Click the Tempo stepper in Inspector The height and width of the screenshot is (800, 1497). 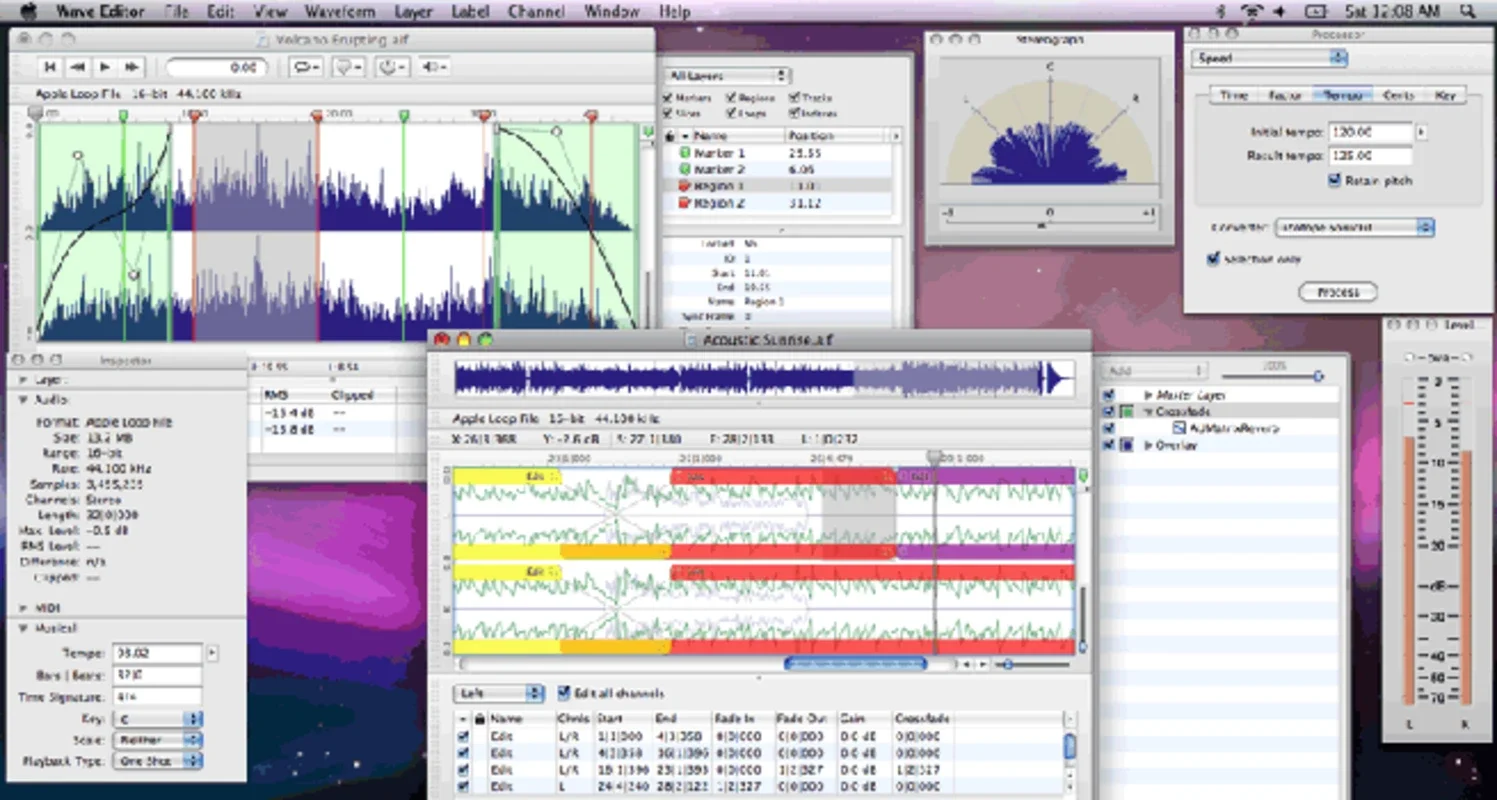click(211, 653)
